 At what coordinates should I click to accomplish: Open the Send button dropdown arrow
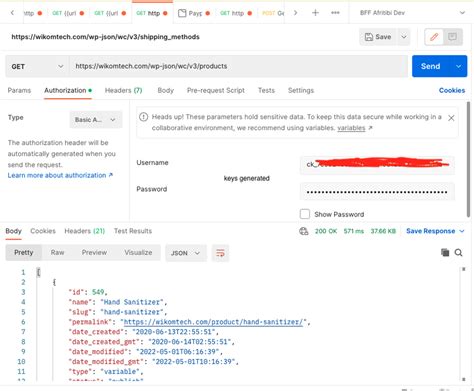click(459, 66)
